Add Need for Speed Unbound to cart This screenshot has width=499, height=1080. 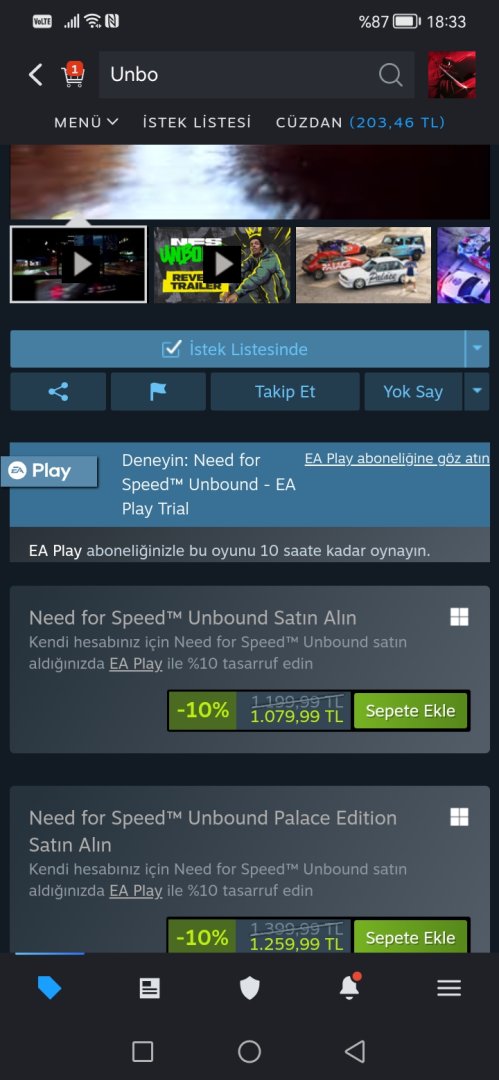point(410,711)
